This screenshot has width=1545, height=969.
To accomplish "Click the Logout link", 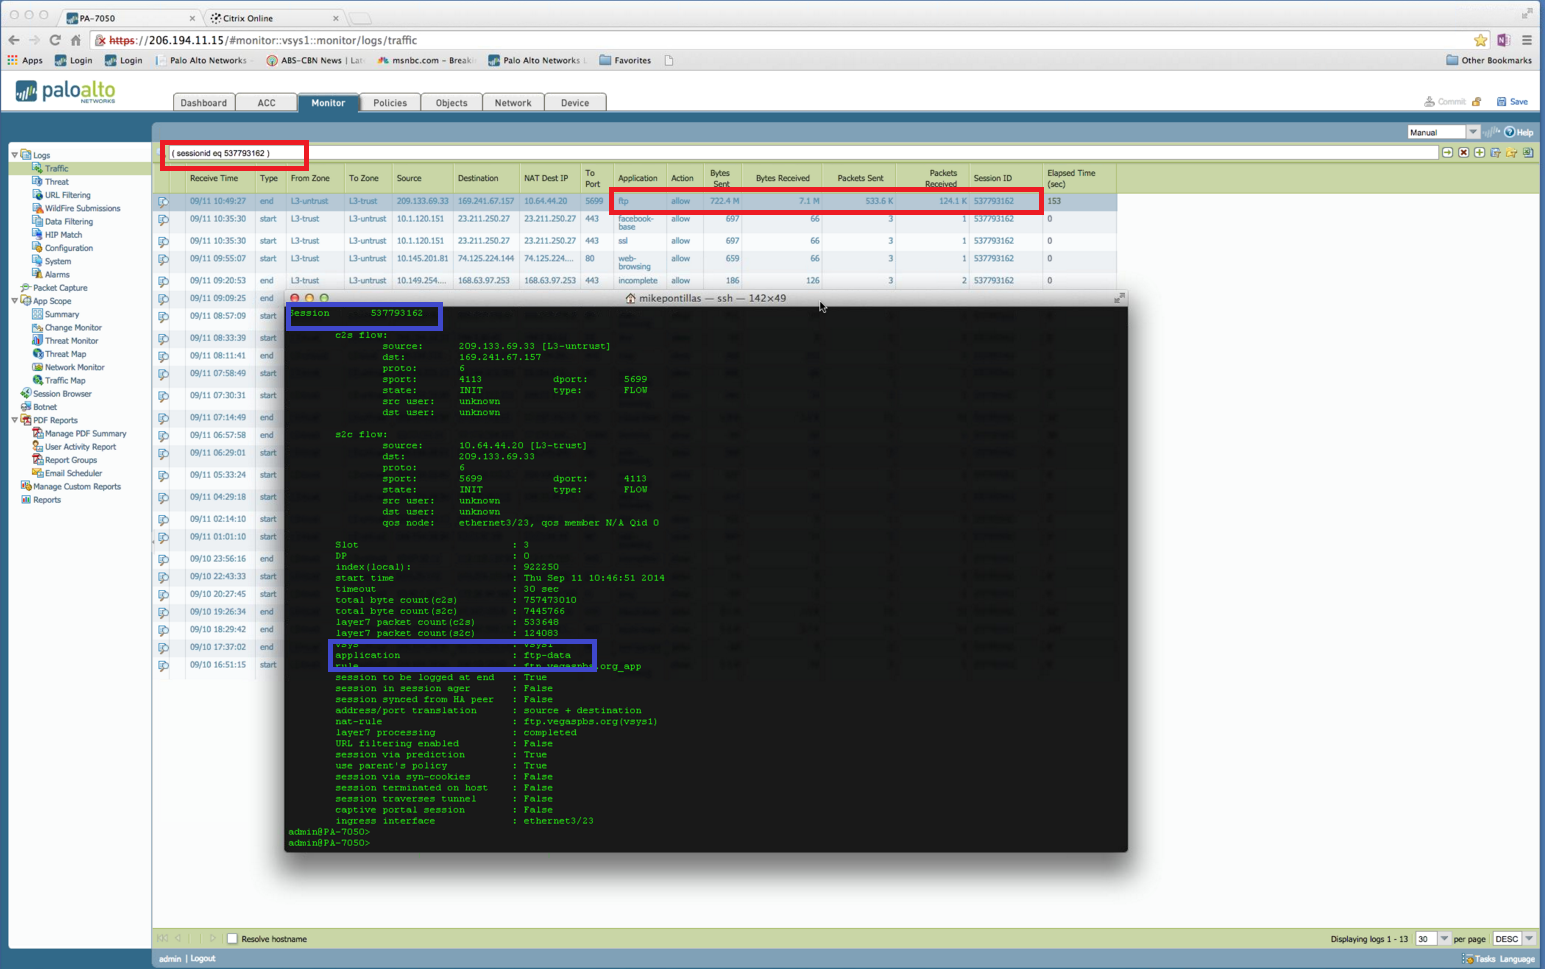I will tap(203, 959).
